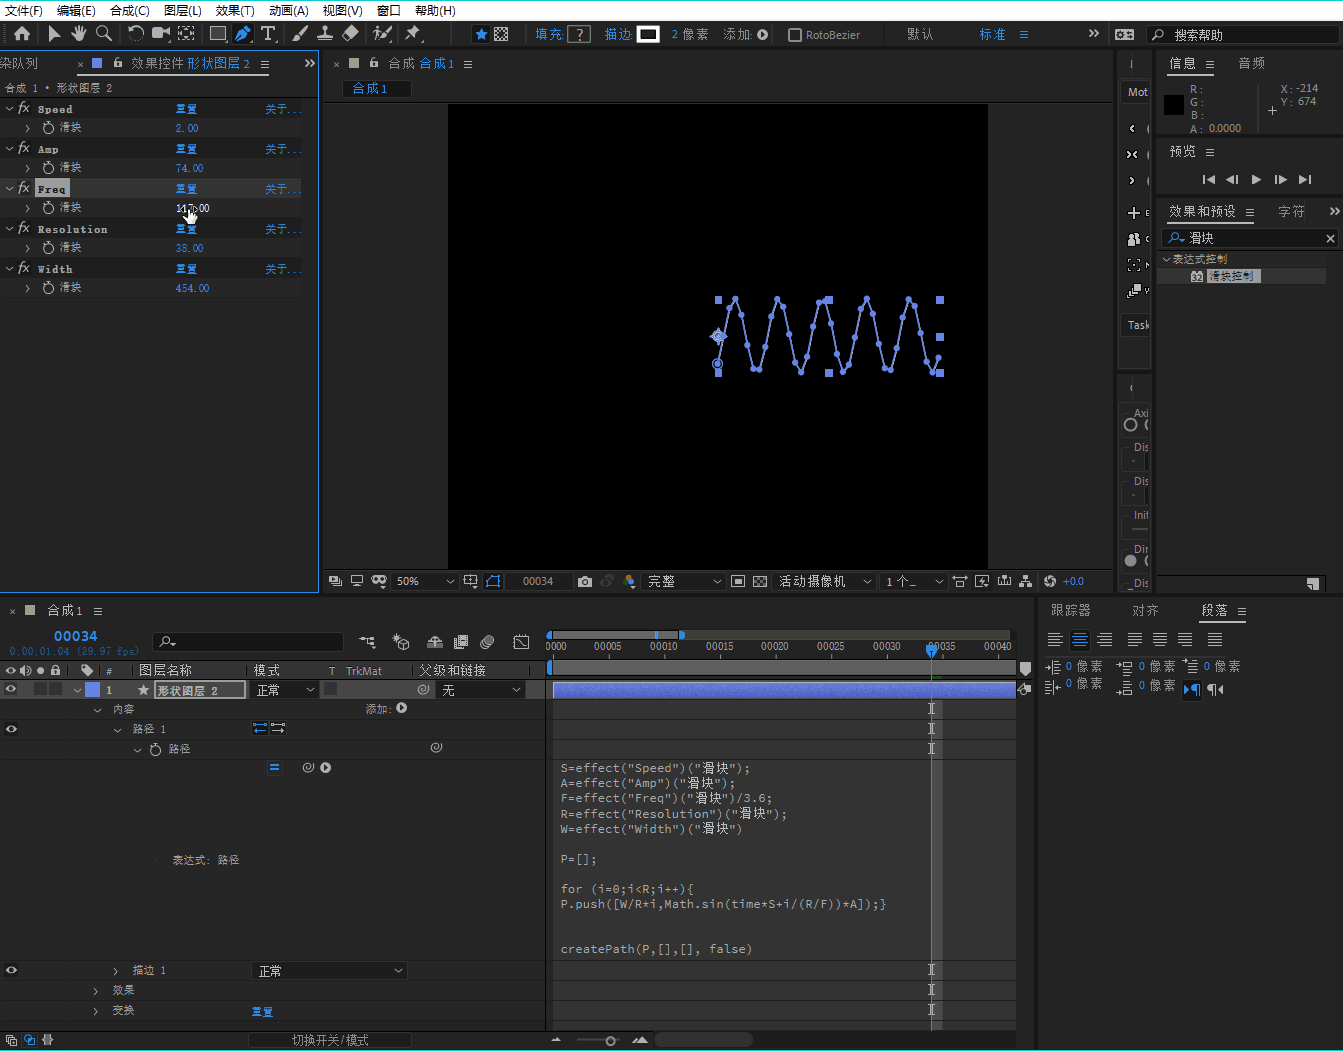Screen dimensions: 1343x1051
Task: Select the Brush tool
Action: (300, 34)
